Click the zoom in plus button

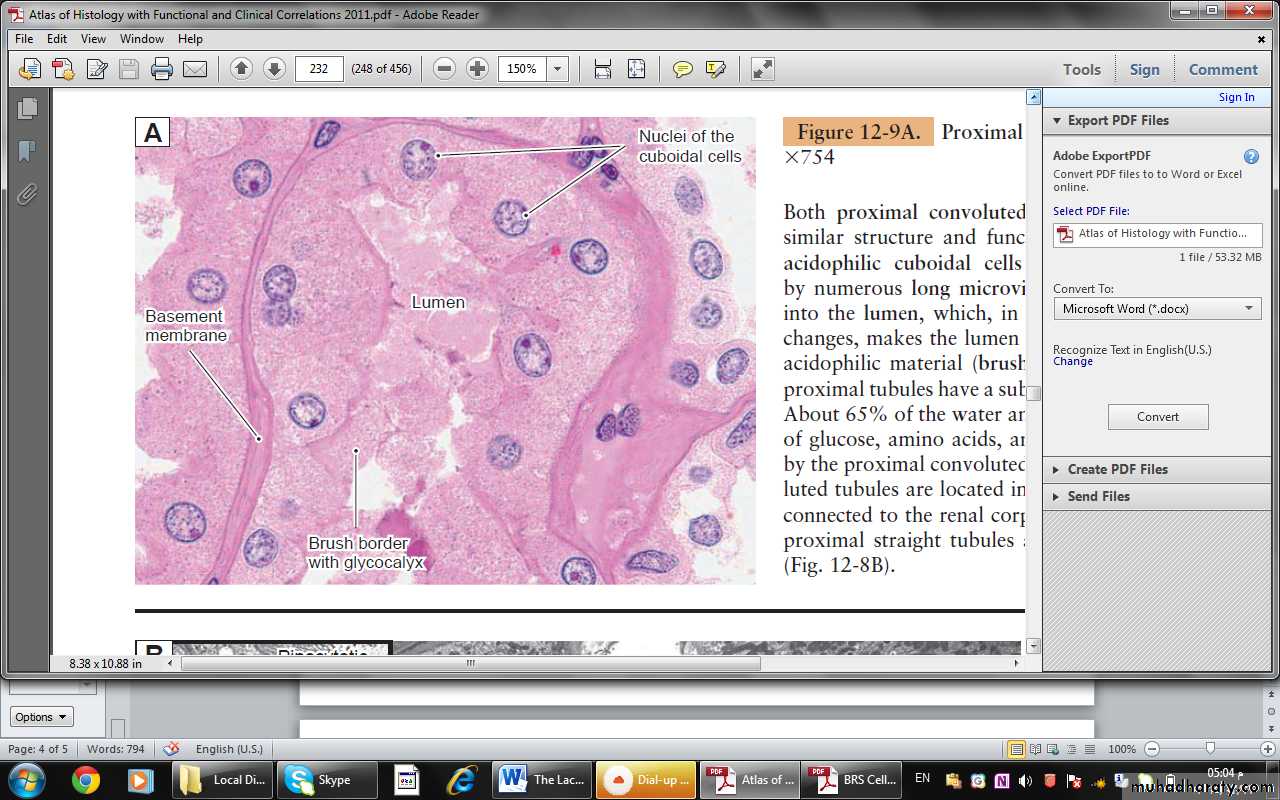click(478, 69)
